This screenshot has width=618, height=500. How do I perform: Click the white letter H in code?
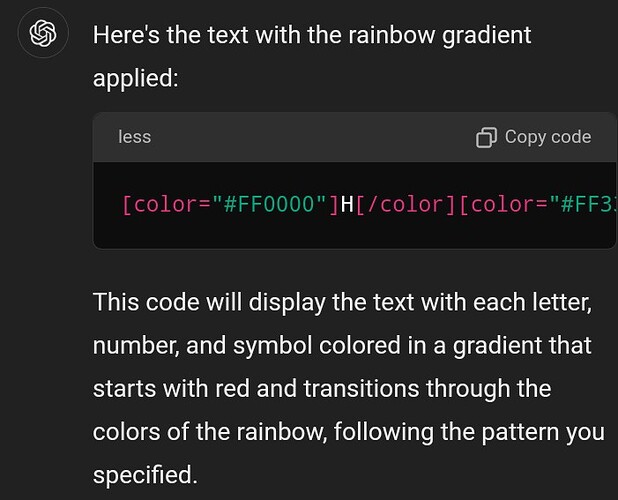pyautogui.click(x=347, y=204)
